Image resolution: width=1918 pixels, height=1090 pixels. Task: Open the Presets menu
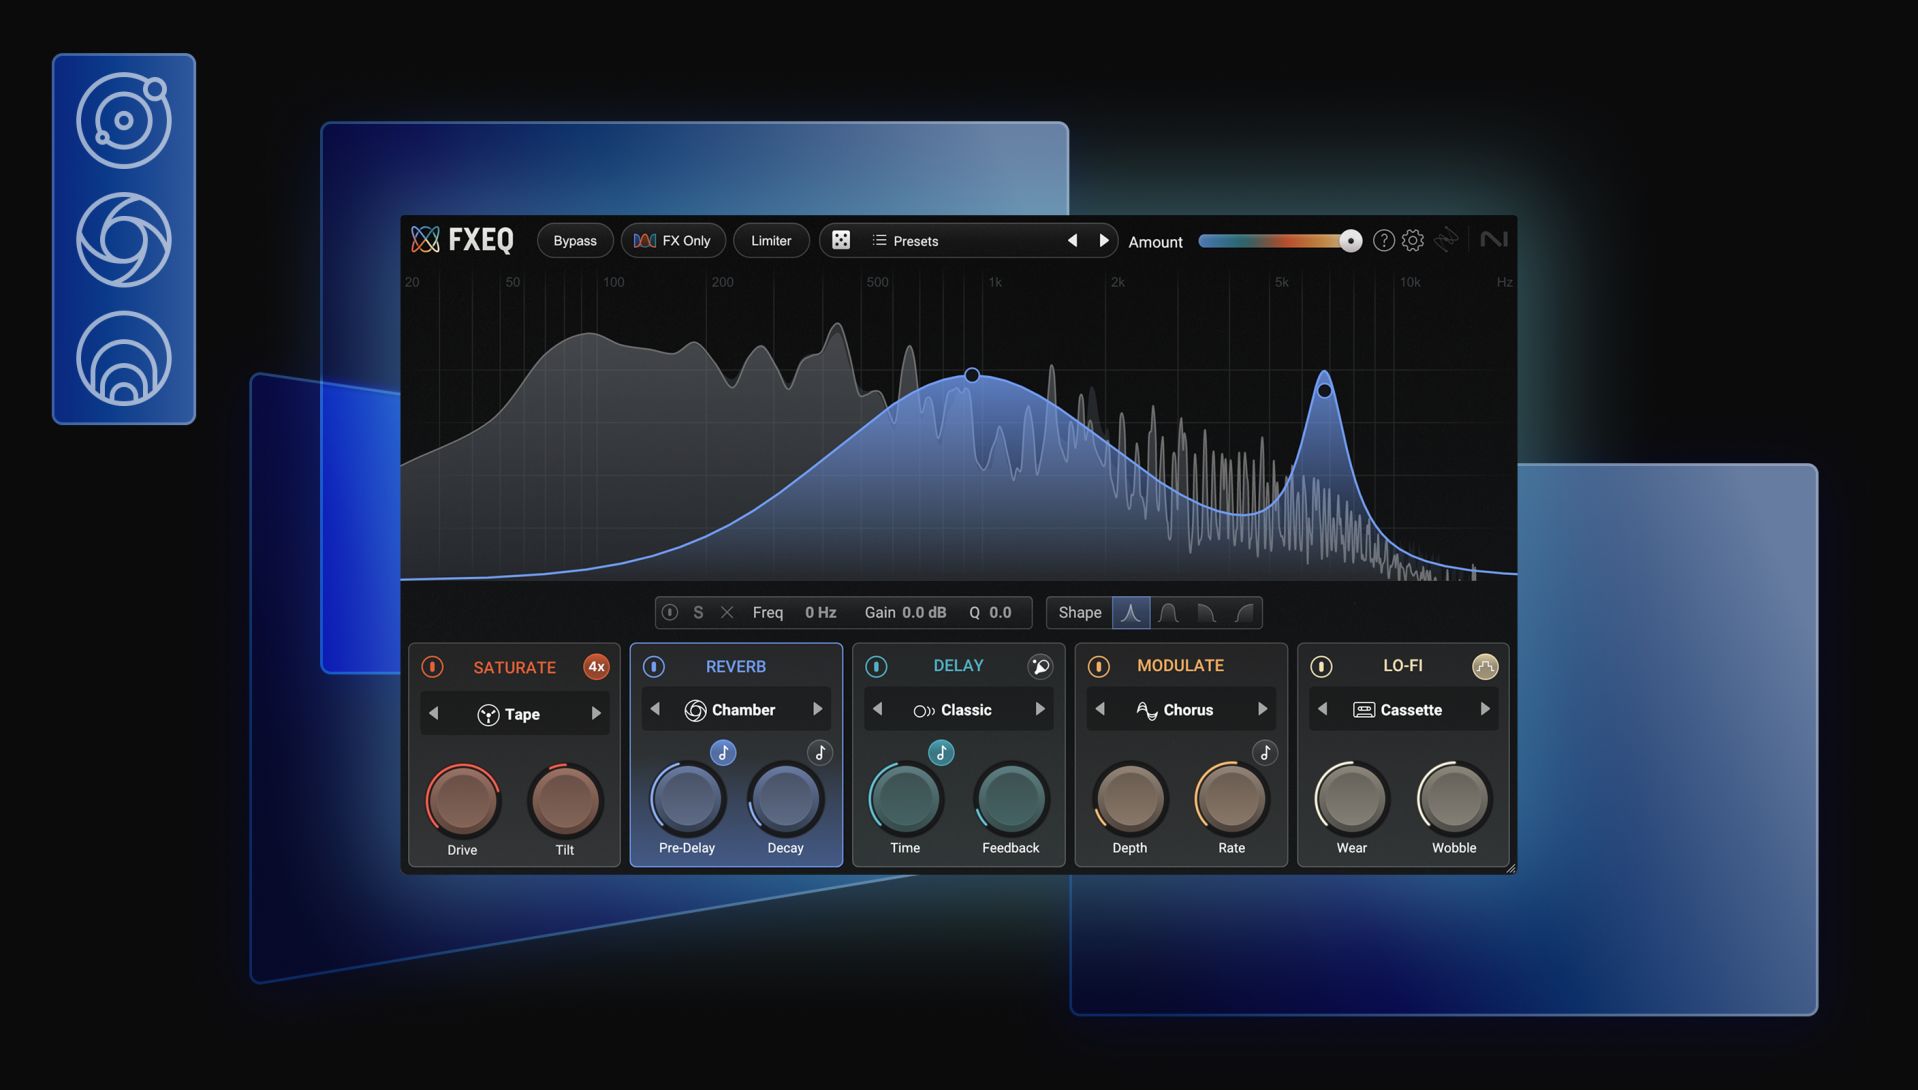tap(905, 241)
